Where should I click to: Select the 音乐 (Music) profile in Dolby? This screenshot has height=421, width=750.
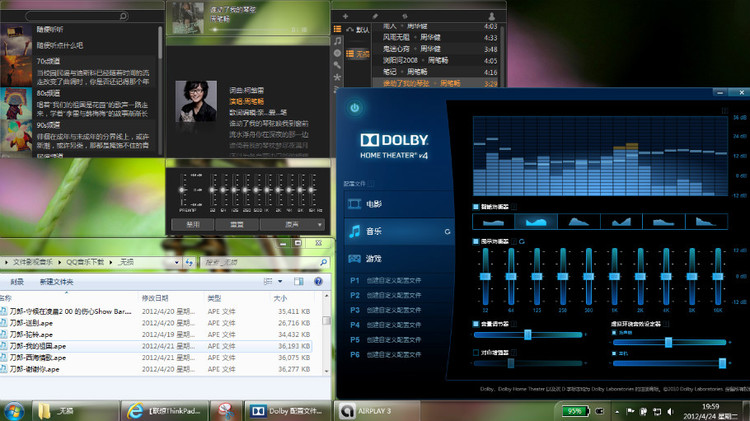[398, 232]
